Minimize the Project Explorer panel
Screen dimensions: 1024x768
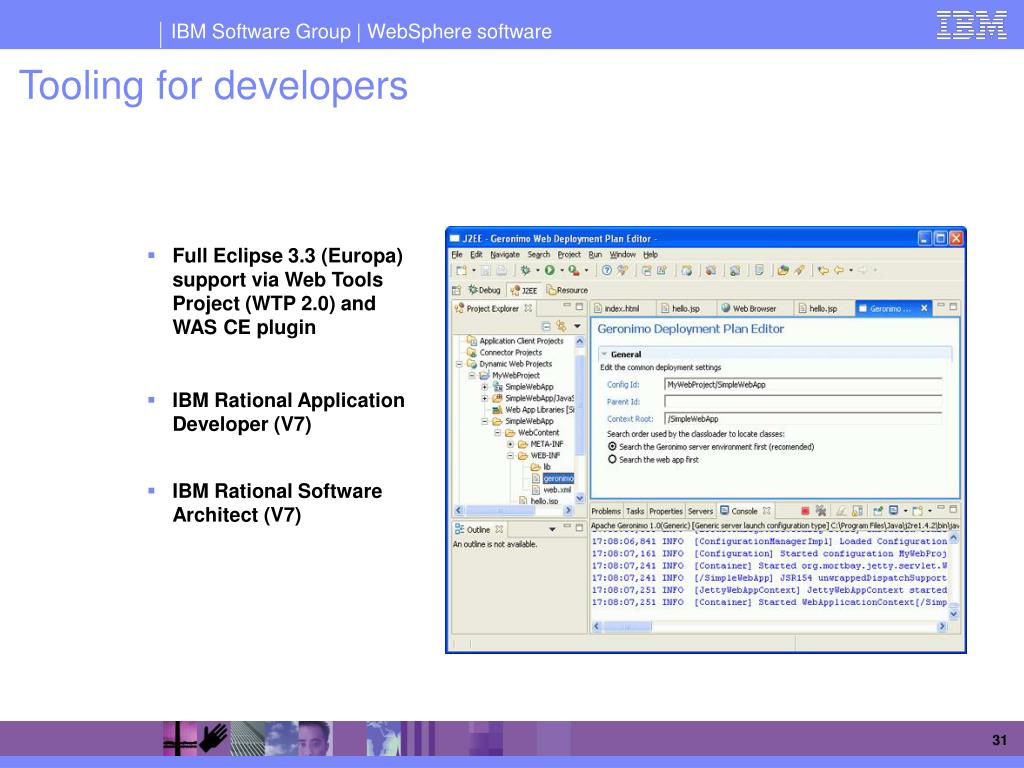tap(566, 306)
